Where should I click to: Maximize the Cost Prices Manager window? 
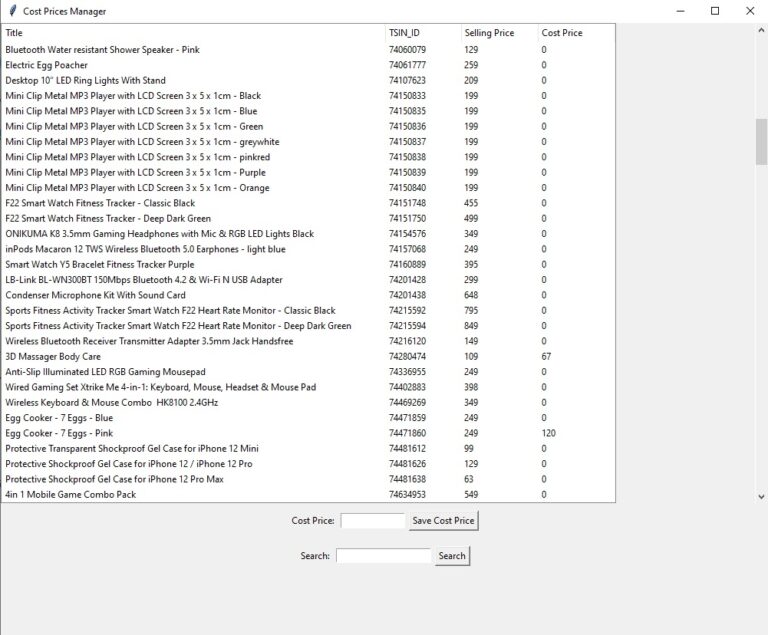click(715, 11)
